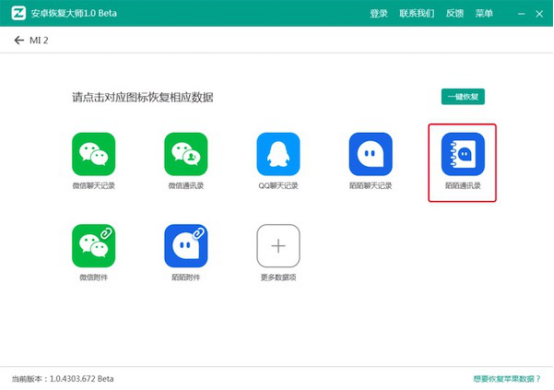Minimize the application window
This screenshot has width=554, height=390.
point(521,14)
